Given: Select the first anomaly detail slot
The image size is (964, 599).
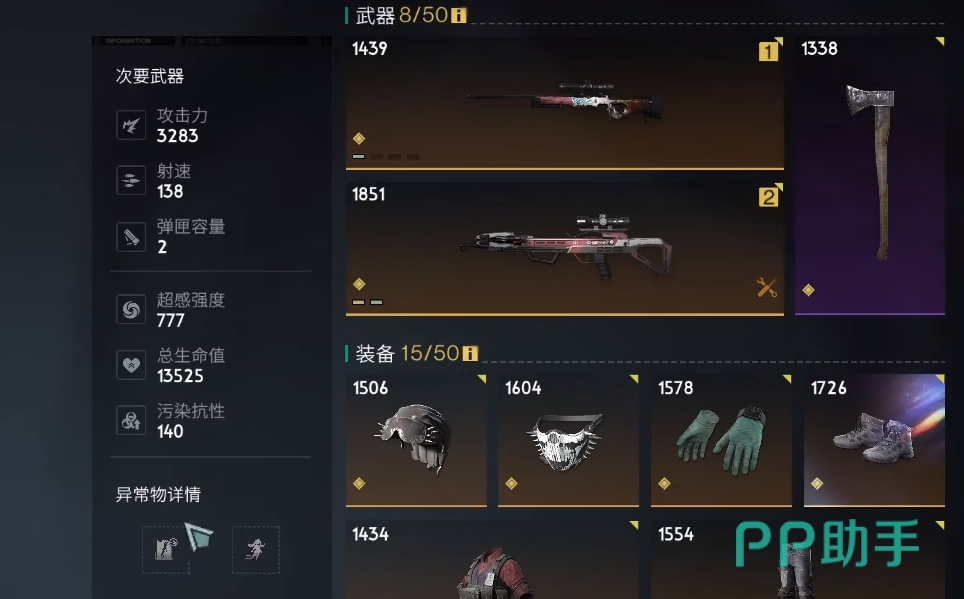Looking at the screenshot, I should coord(166,550).
